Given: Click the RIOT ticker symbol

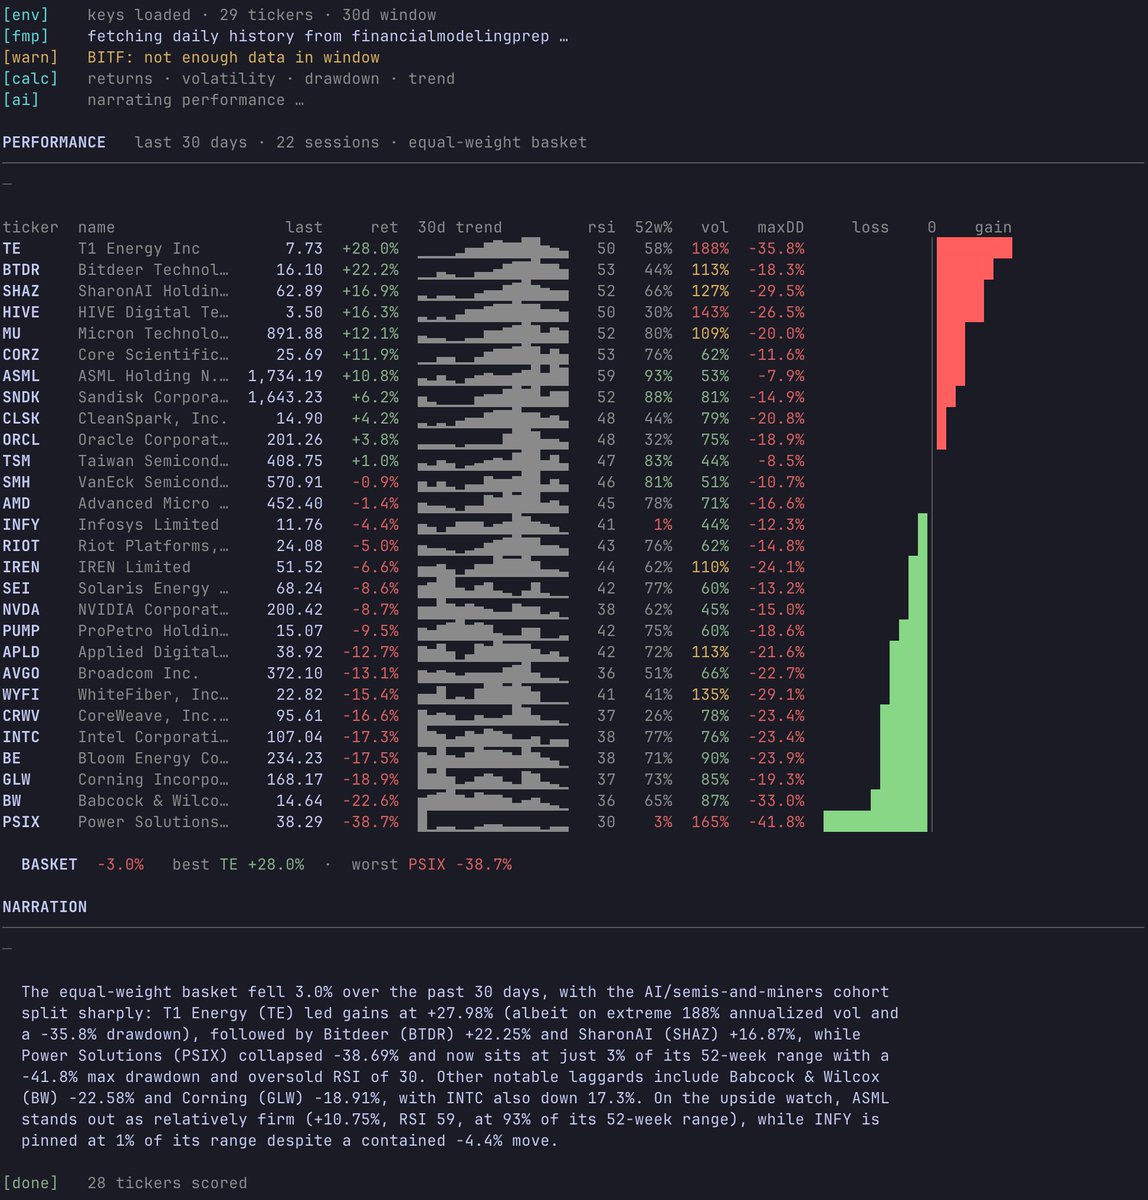Looking at the screenshot, I should [21, 546].
